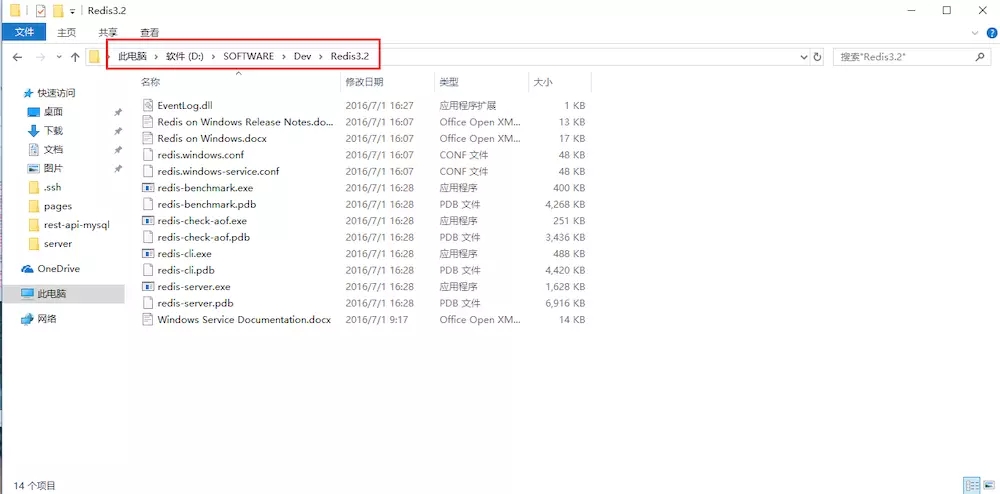The height and width of the screenshot is (494, 1000).
Task: Select redis-benchmark.exe application icon
Action: (x=147, y=188)
